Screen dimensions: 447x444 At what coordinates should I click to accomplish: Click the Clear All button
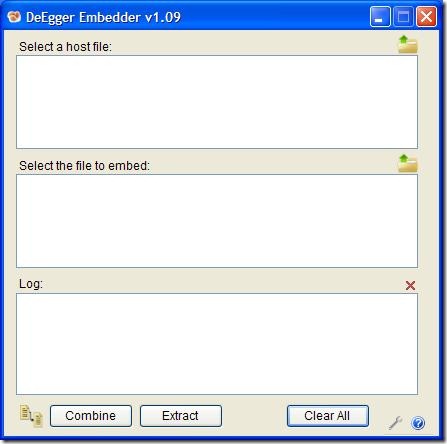click(x=328, y=416)
